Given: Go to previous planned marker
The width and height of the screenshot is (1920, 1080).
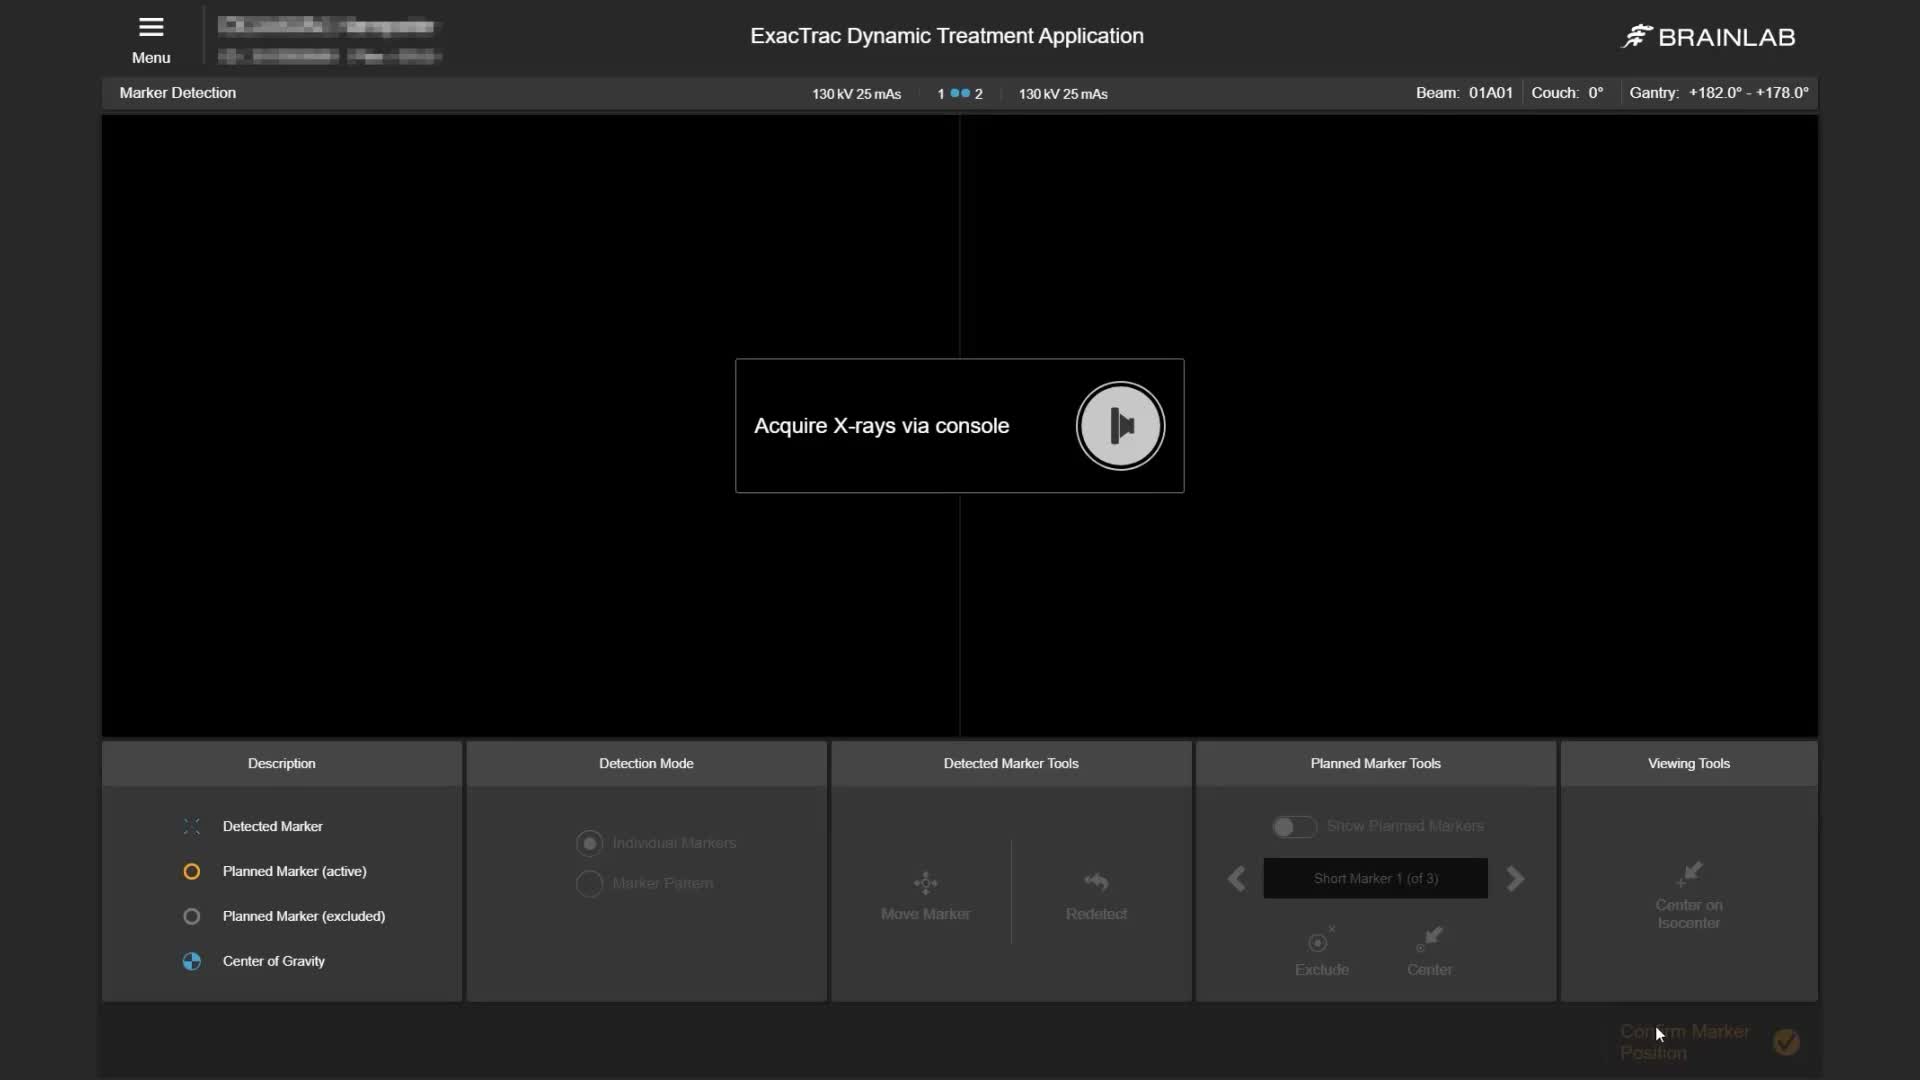Looking at the screenshot, I should point(1237,879).
